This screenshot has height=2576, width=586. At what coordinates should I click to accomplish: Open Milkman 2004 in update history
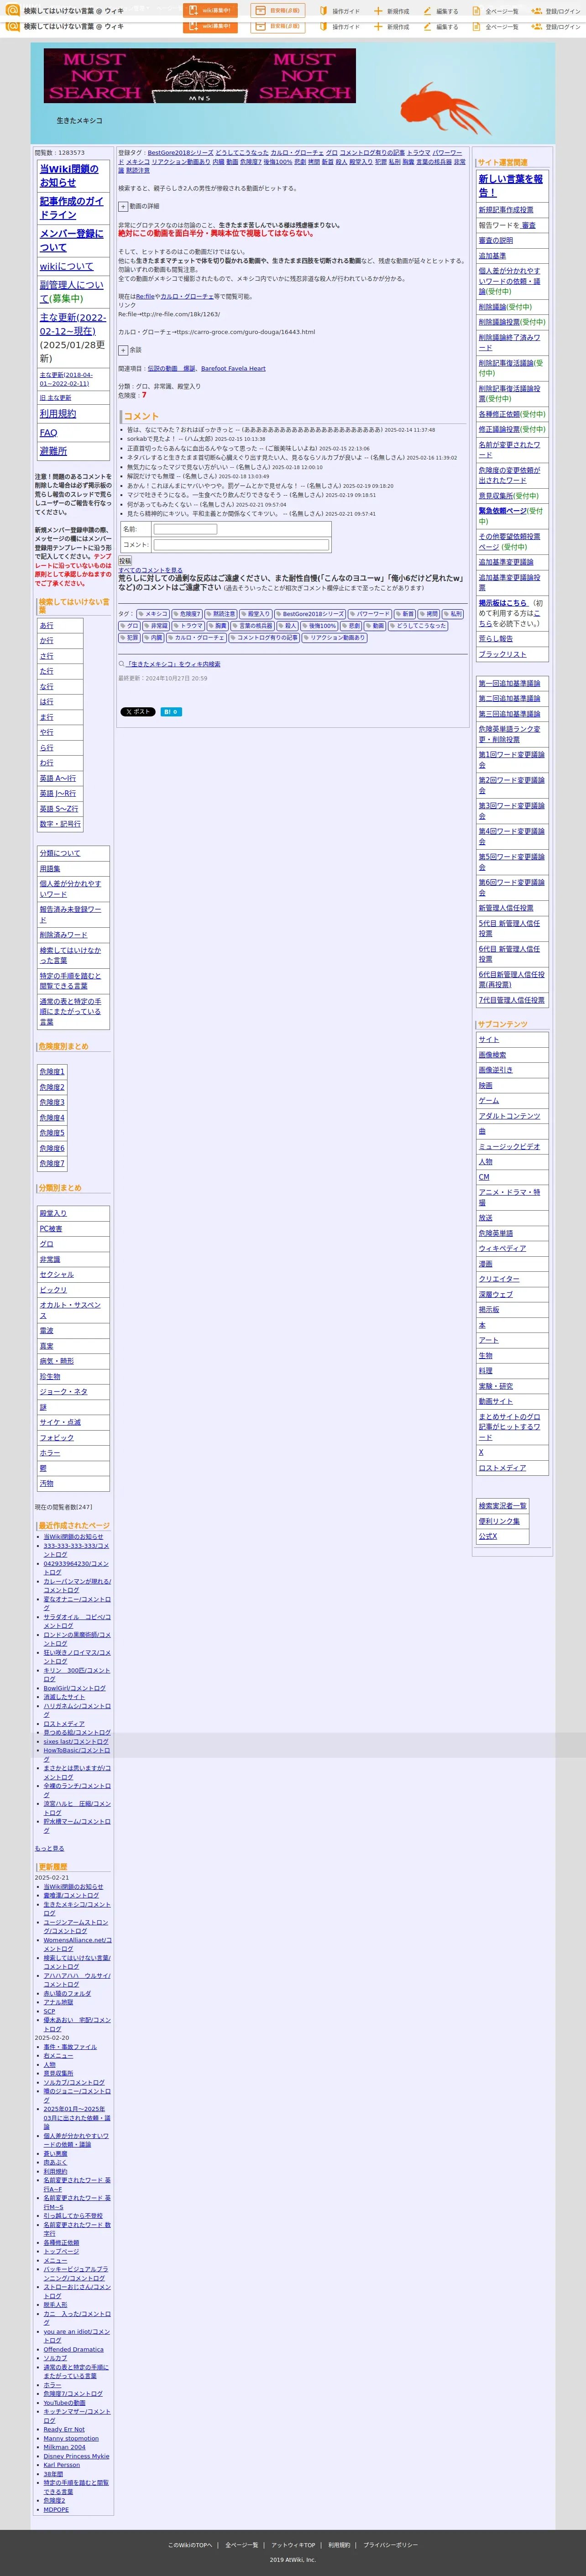64,2447
